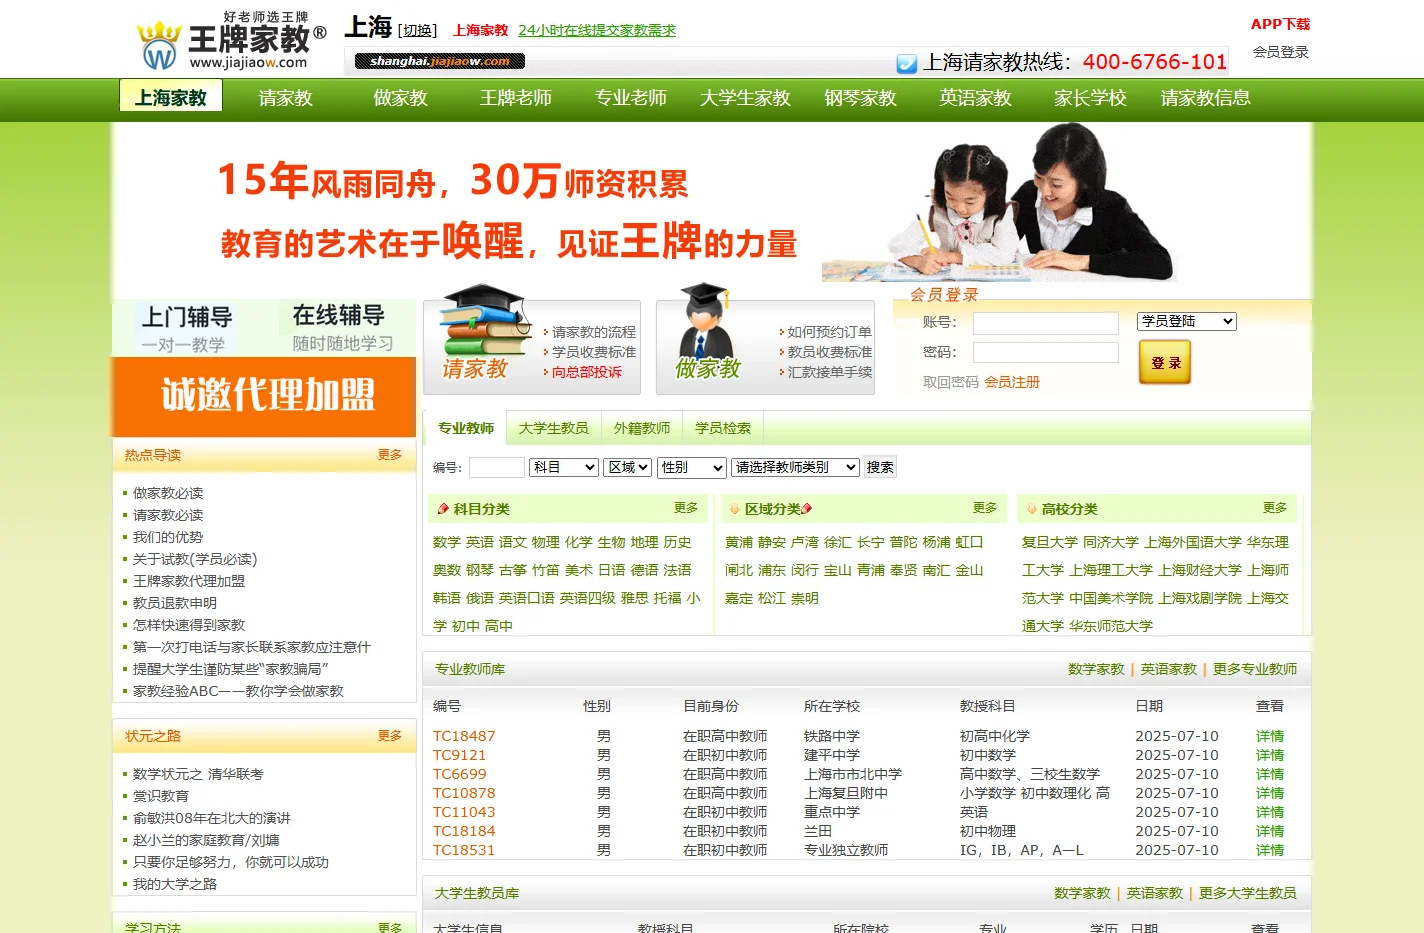The width and height of the screenshot is (1424, 933).
Task: Open the 请家教 nav menu item
Action: [x=286, y=98]
